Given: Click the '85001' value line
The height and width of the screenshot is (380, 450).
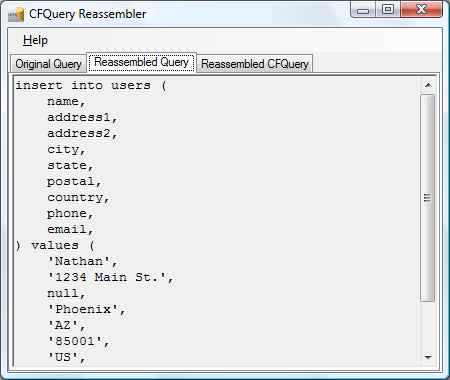Looking at the screenshot, I should [x=78, y=341].
